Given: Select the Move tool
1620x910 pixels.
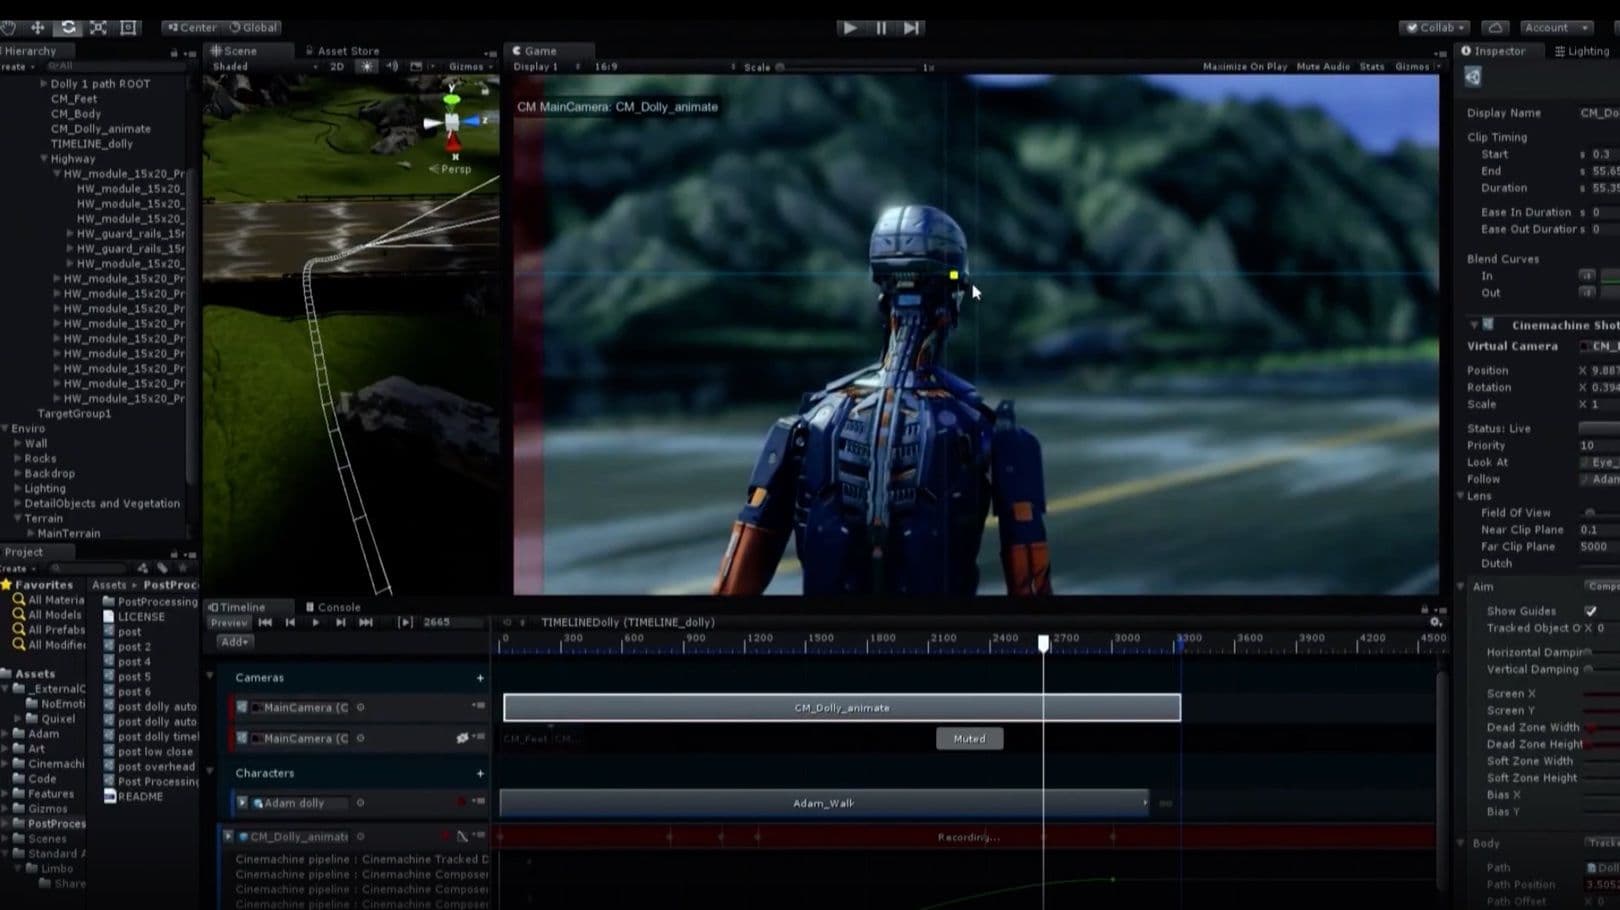Looking at the screenshot, I should 38,28.
